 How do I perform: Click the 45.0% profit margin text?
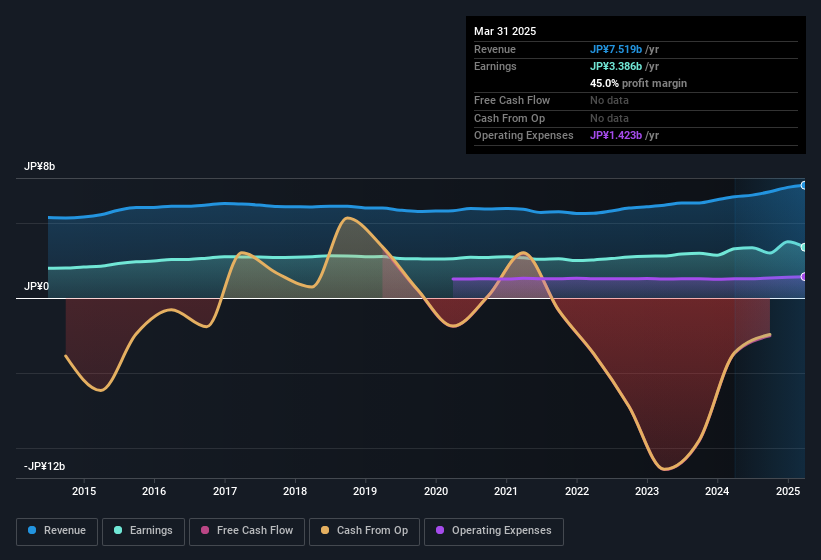tap(638, 83)
